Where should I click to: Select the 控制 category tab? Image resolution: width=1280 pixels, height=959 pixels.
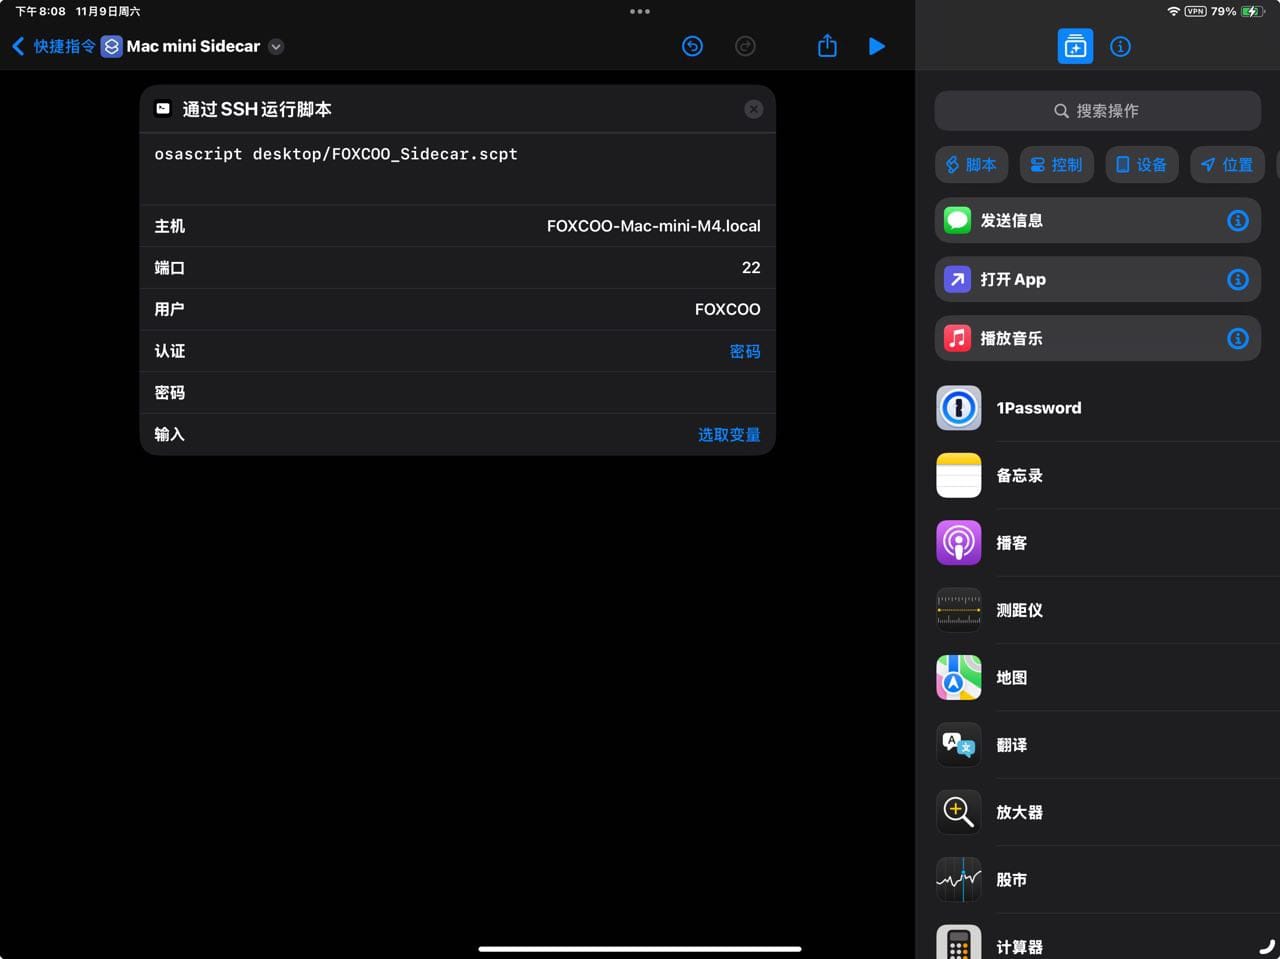click(x=1057, y=165)
